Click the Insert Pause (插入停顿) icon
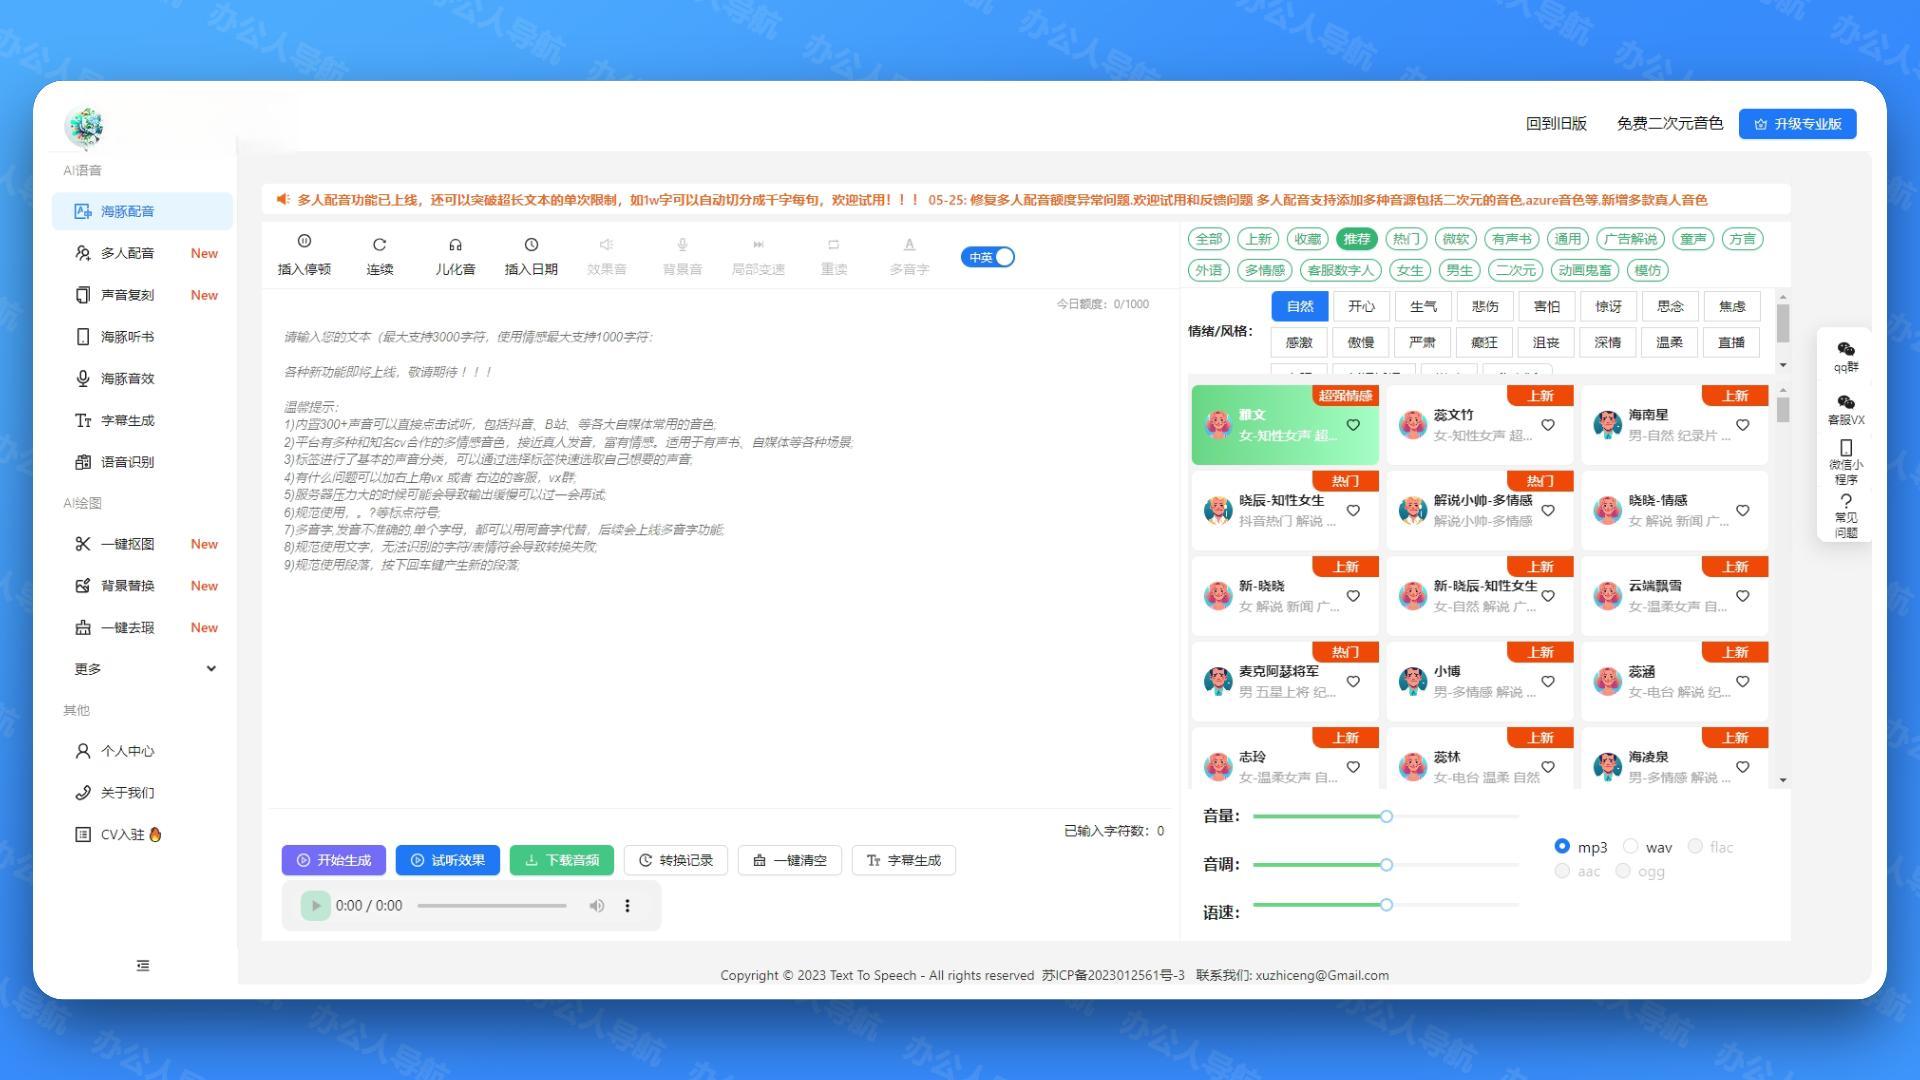Image resolution: width=1920 pixels, height=1080 pixels. pyautogui.click(x=304, y=242)
